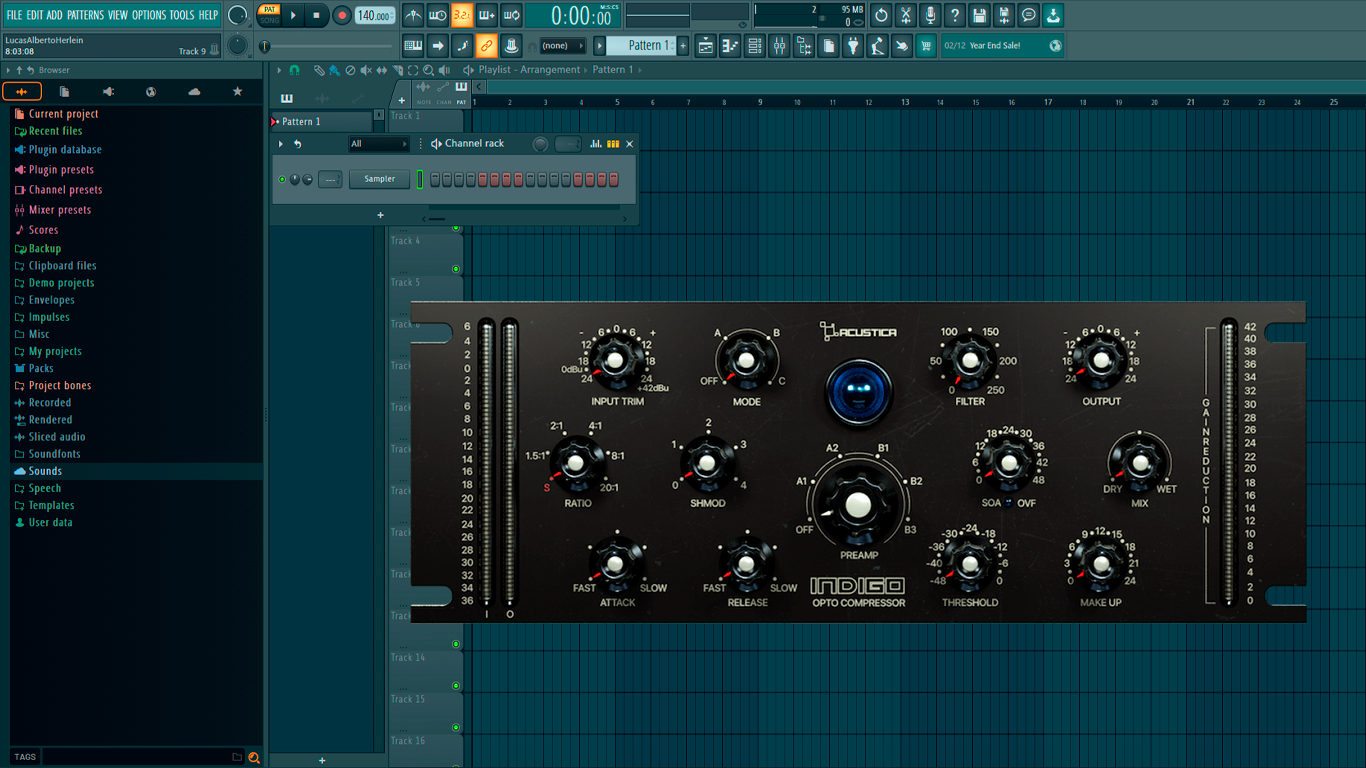Select Pattern 1 in the picker
The width and height of the screenshot is (1366, 768).
click(x=320, y=122)
